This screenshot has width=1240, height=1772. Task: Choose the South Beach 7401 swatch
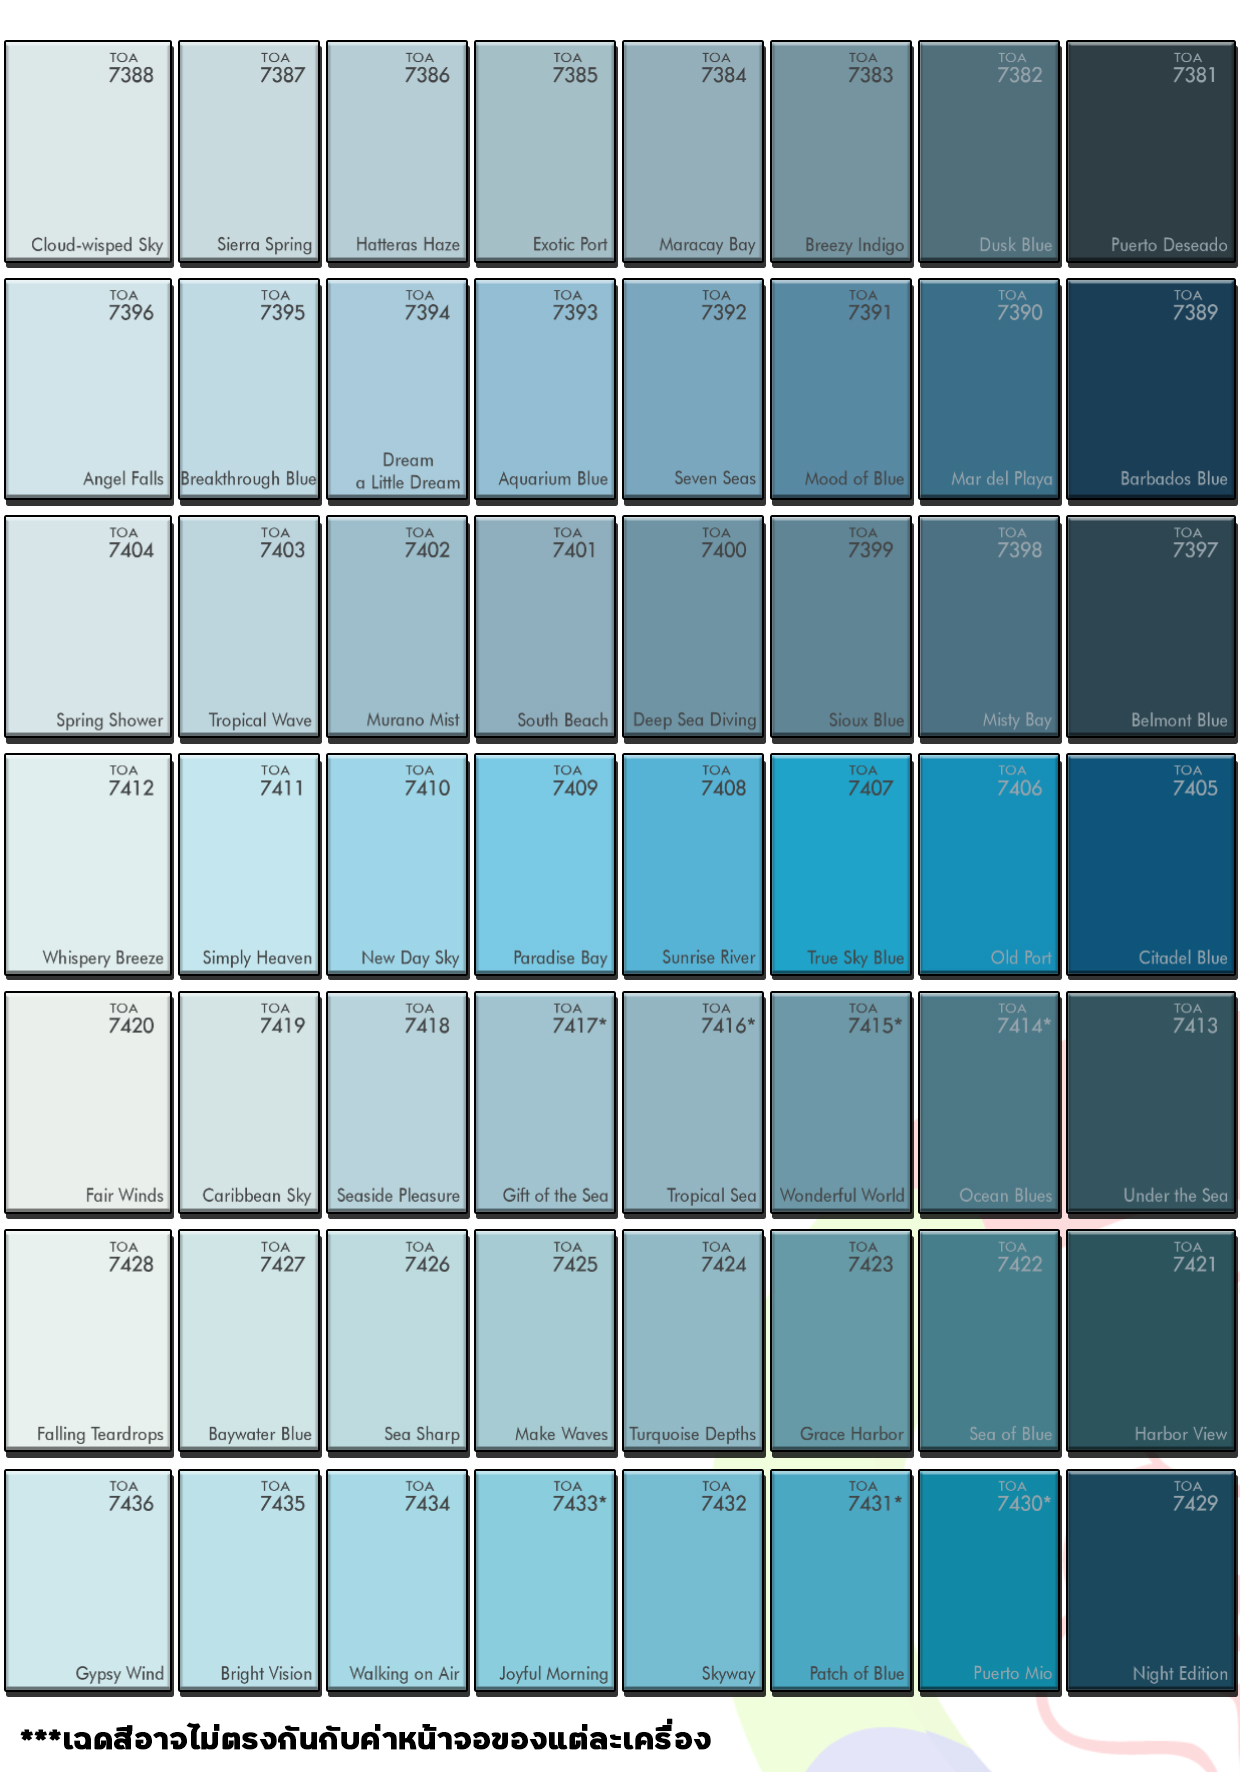(545, 628)
